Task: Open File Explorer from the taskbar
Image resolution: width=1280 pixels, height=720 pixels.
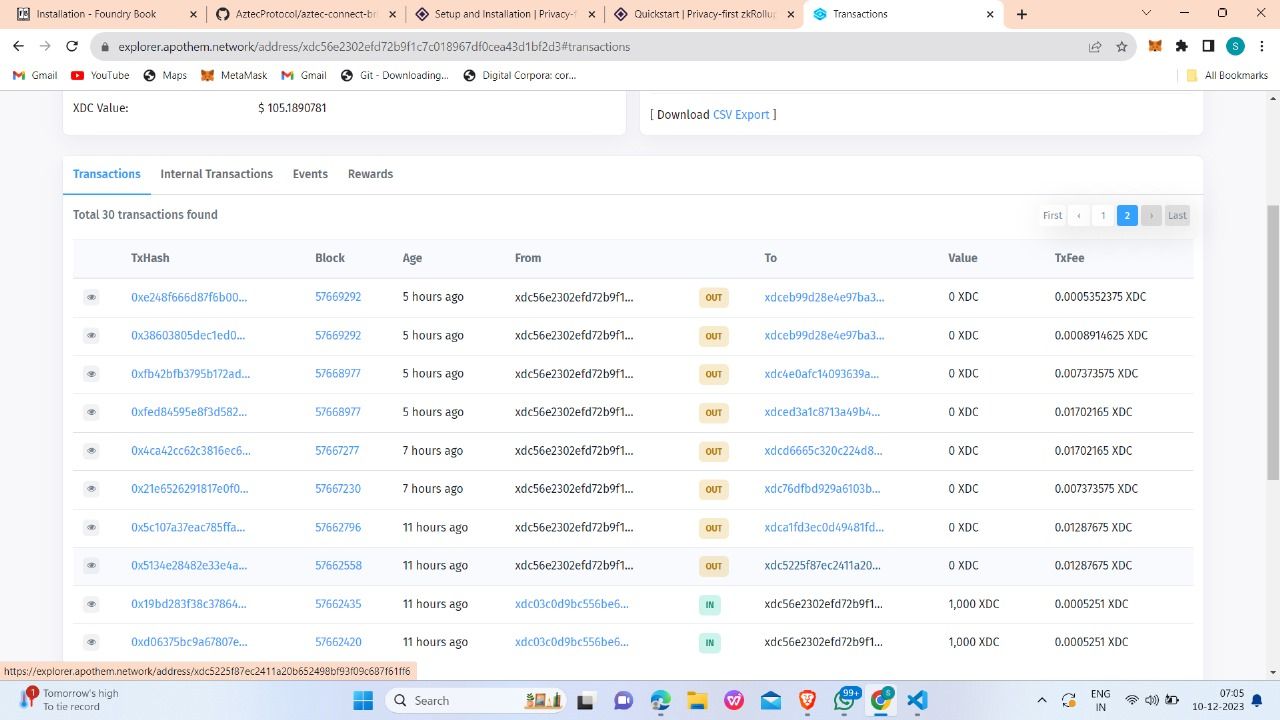Action: tap(697, 700)
